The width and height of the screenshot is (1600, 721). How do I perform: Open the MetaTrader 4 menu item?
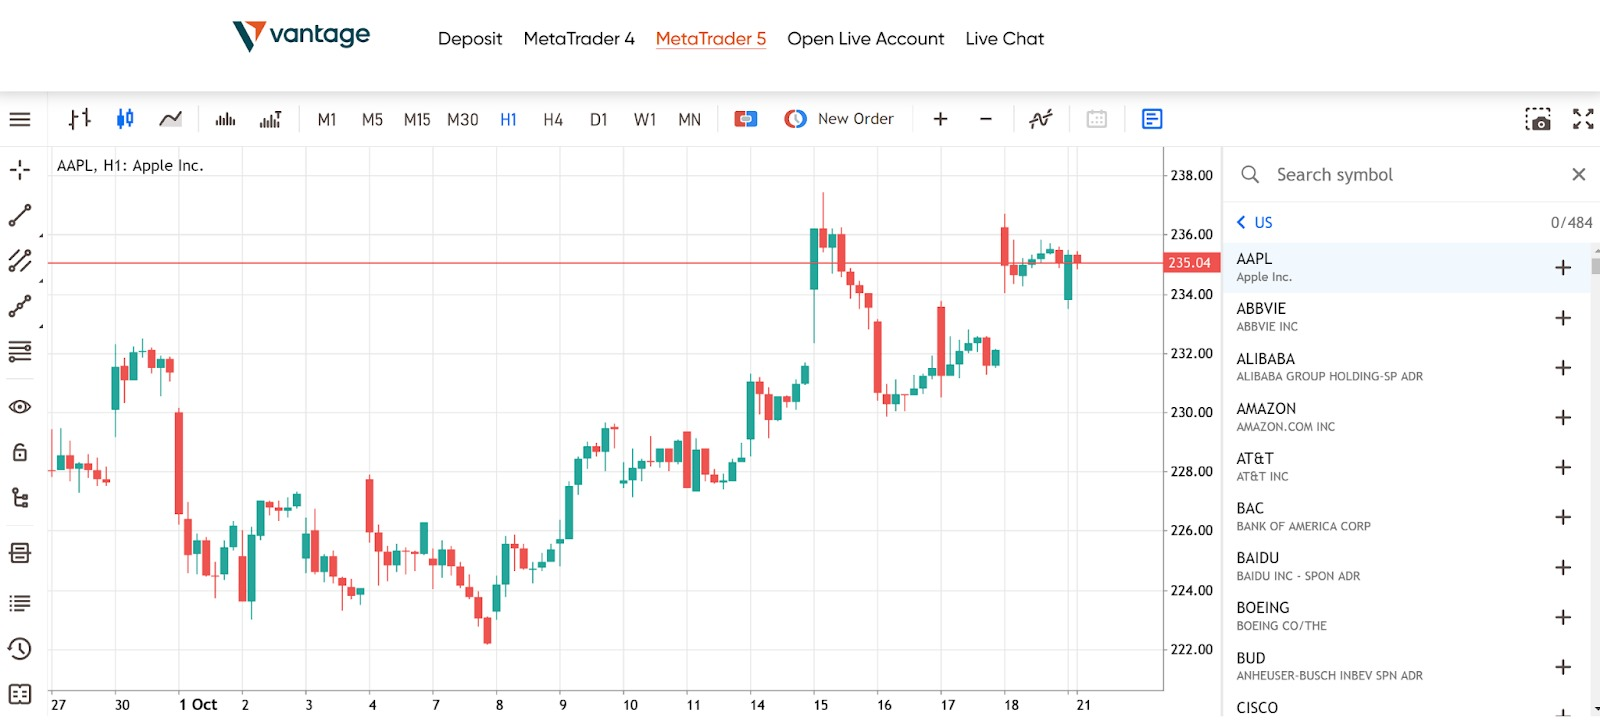coord(579,39)
